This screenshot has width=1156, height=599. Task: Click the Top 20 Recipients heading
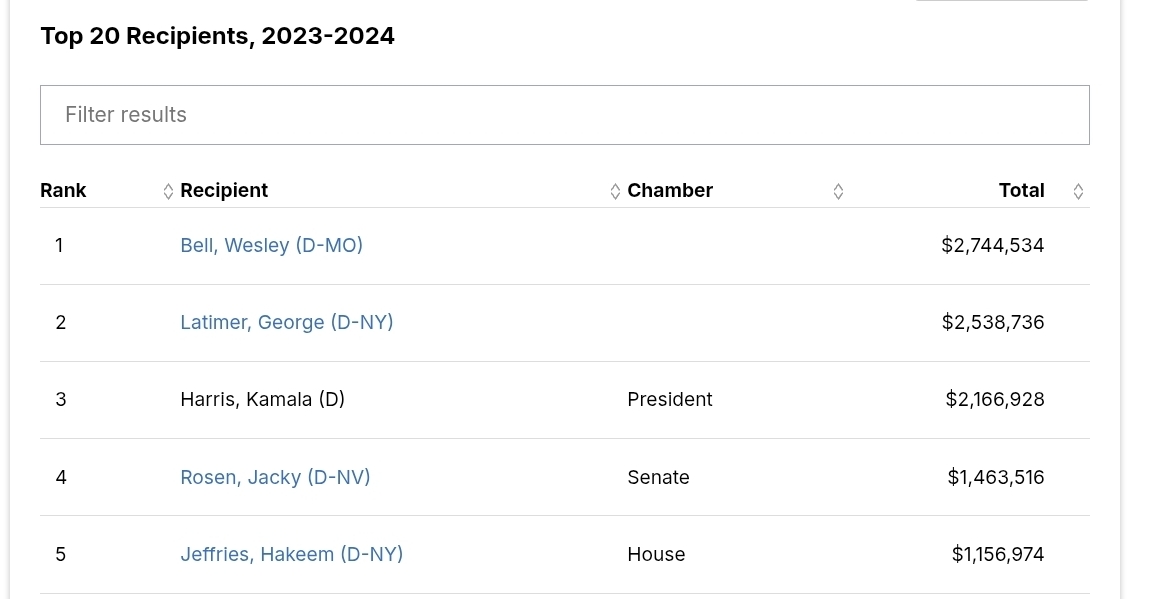[217, 35]
